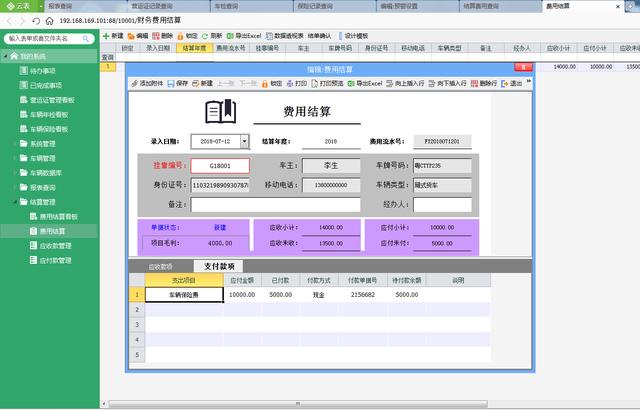The height and width of the screenshot is (410, 640).
Task: Expand 系统管理 in the sidebar tree
Action: [16, 144]
